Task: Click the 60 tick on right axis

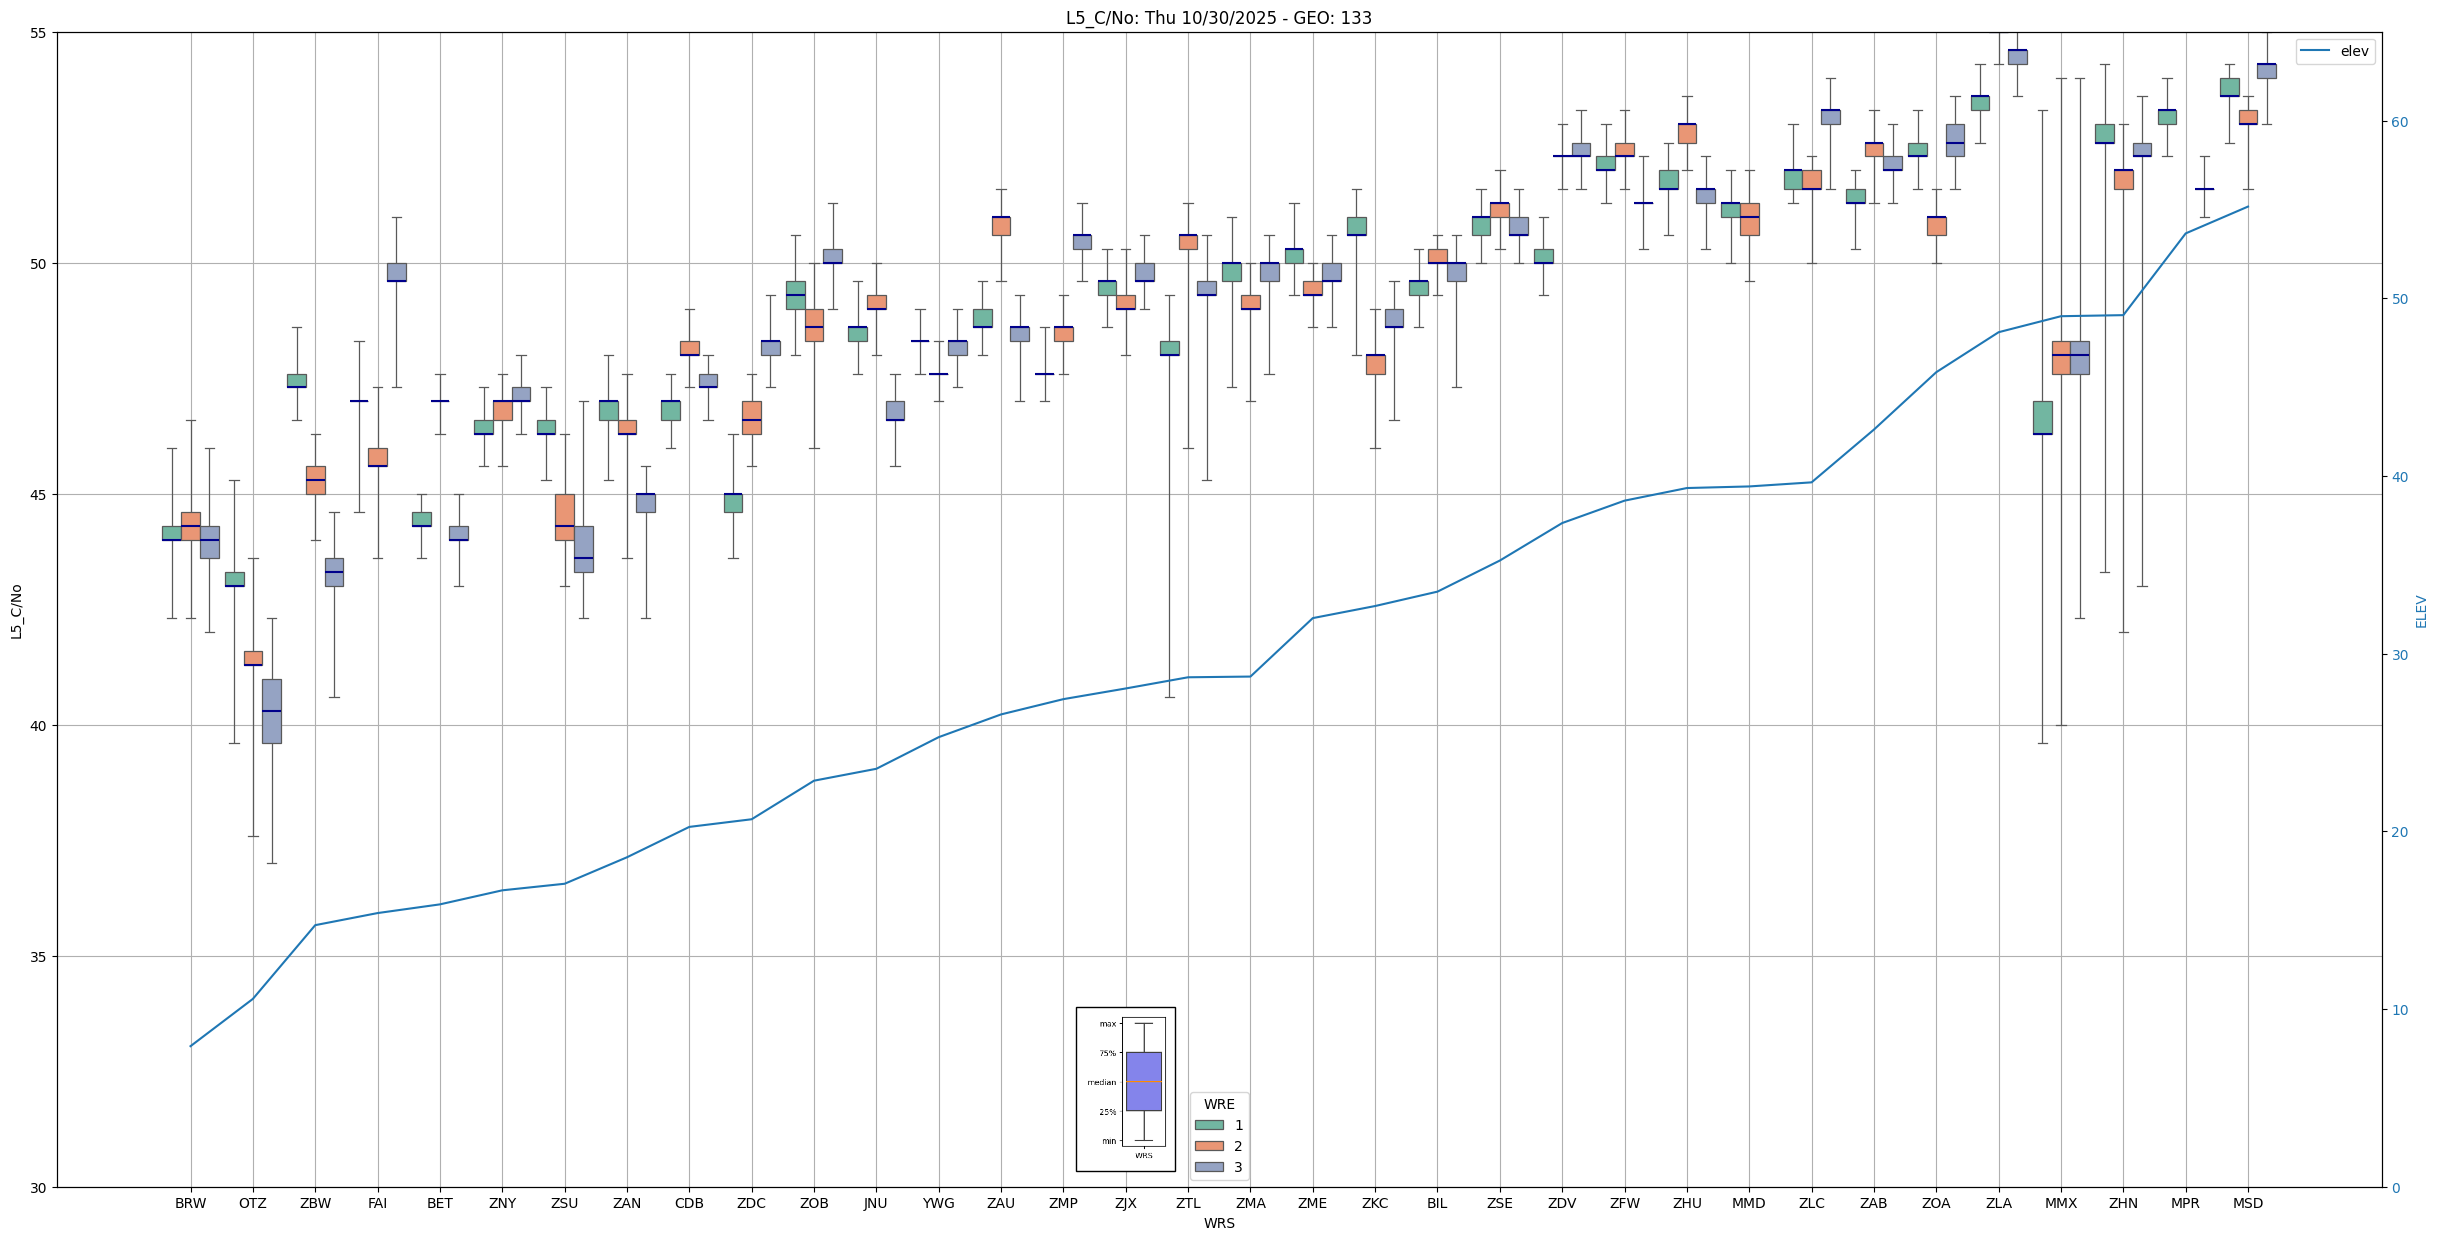Action: click(x=2398, y=122)
